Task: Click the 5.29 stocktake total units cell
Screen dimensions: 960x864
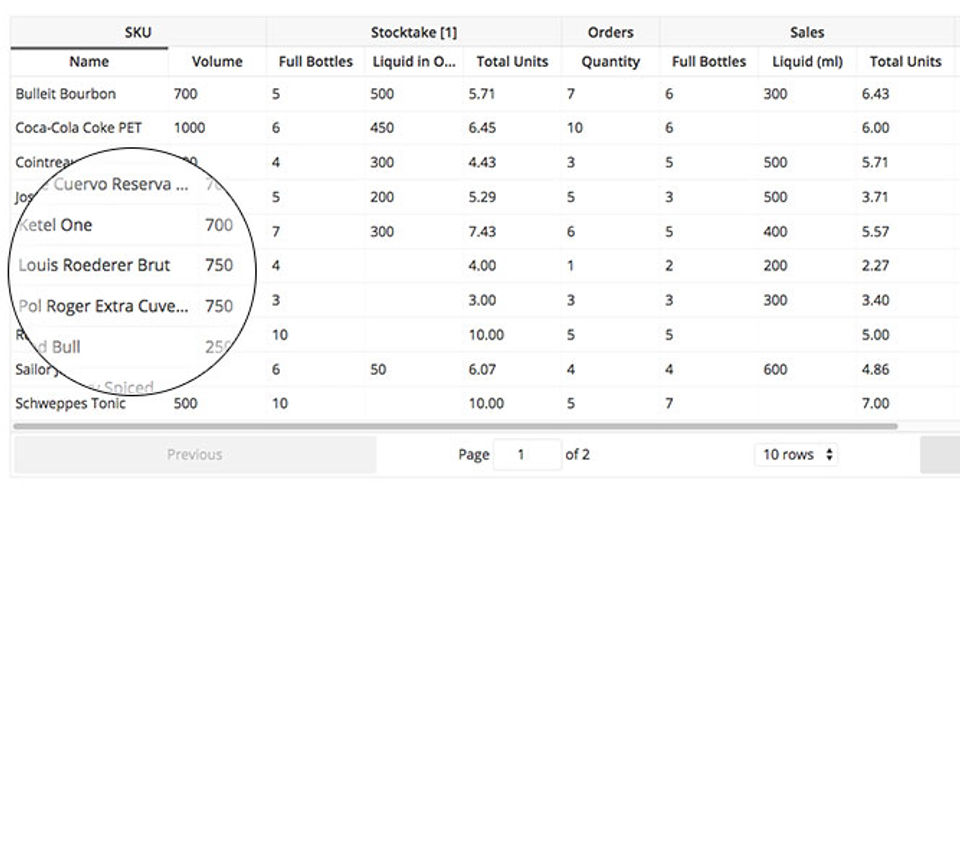Action: click(482, 197)
